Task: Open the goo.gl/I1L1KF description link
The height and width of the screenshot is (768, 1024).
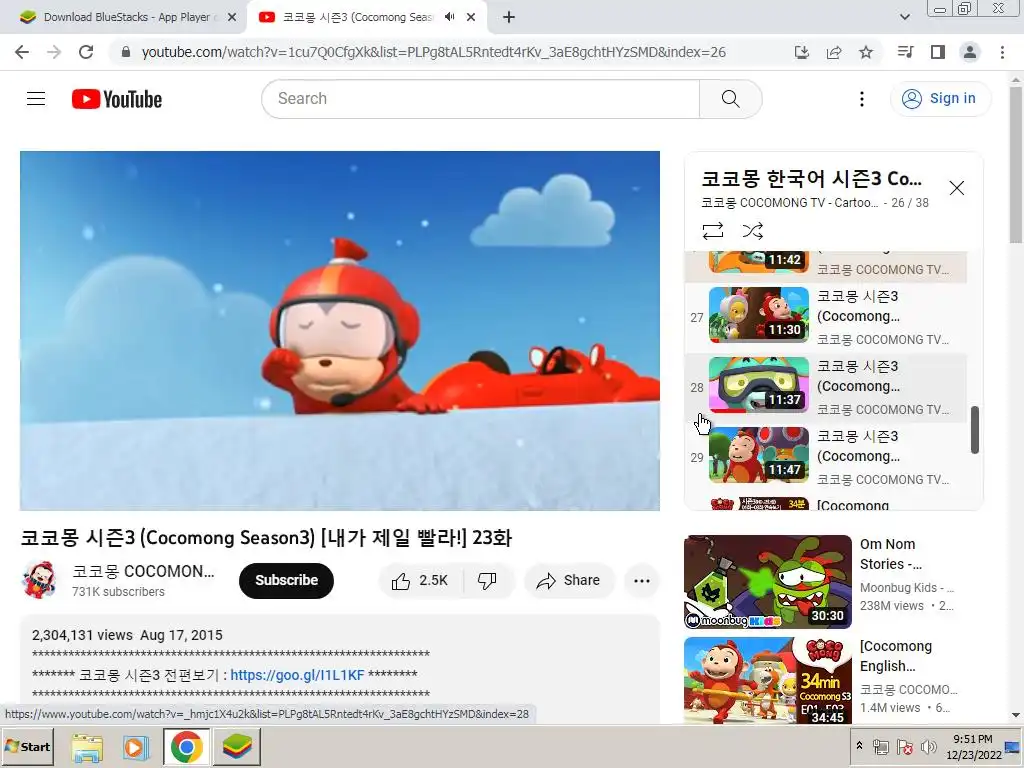Action: pos(297,675)
